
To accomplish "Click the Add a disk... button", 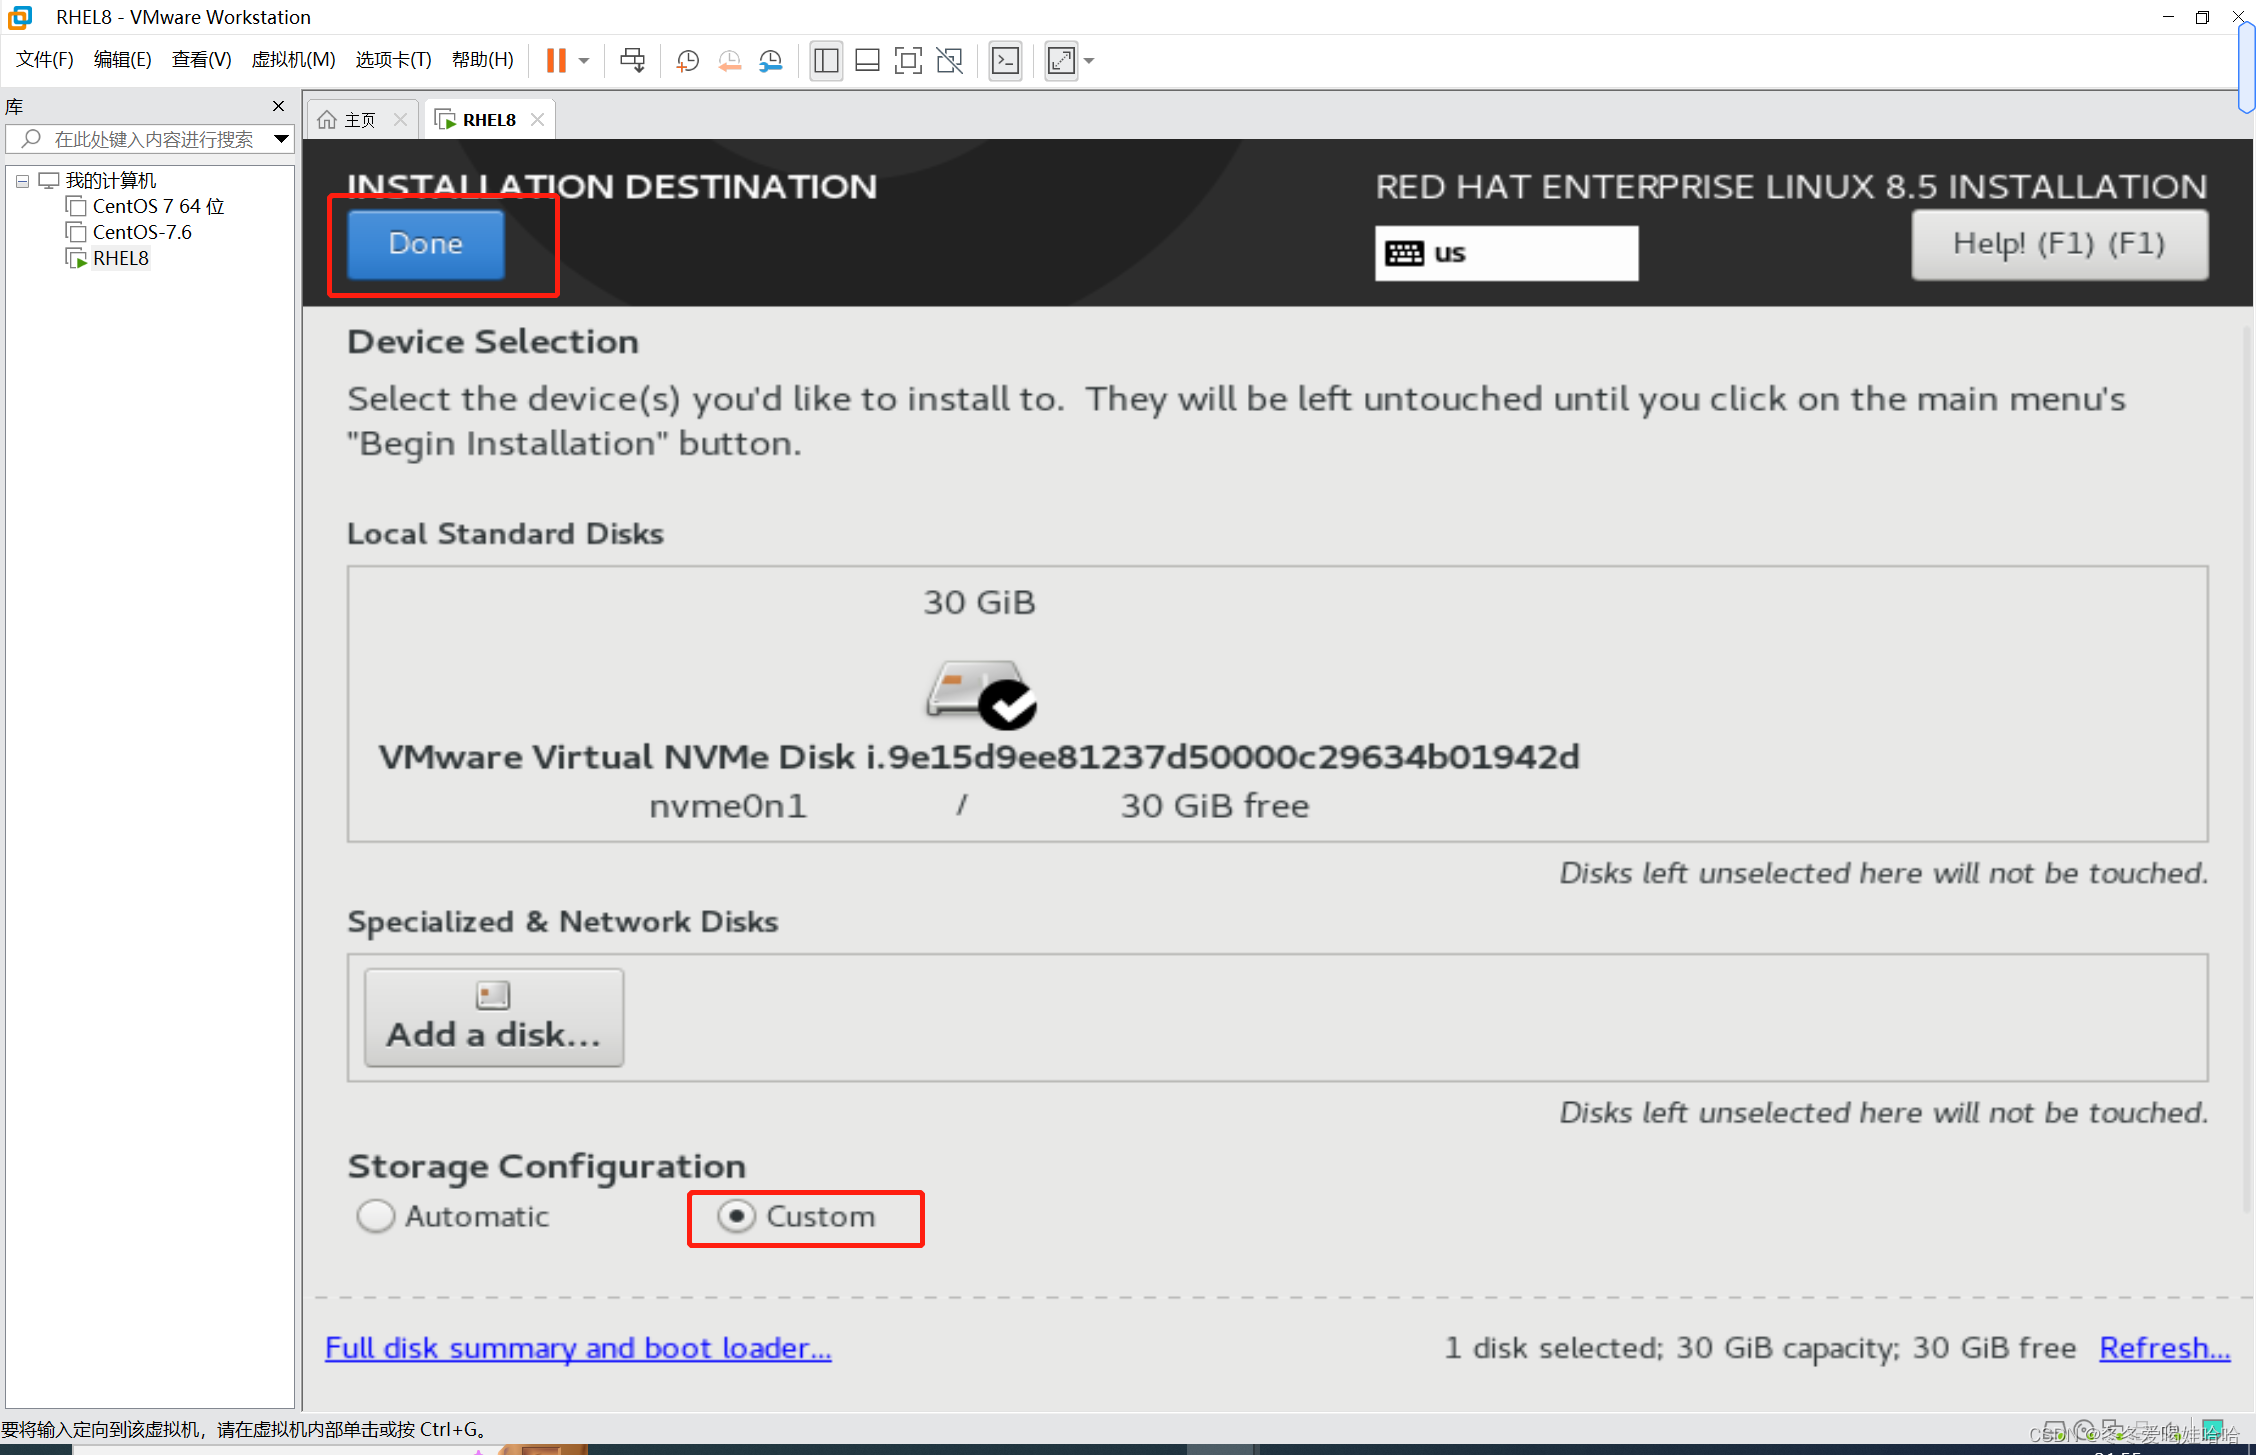I will coord(494,1017).
